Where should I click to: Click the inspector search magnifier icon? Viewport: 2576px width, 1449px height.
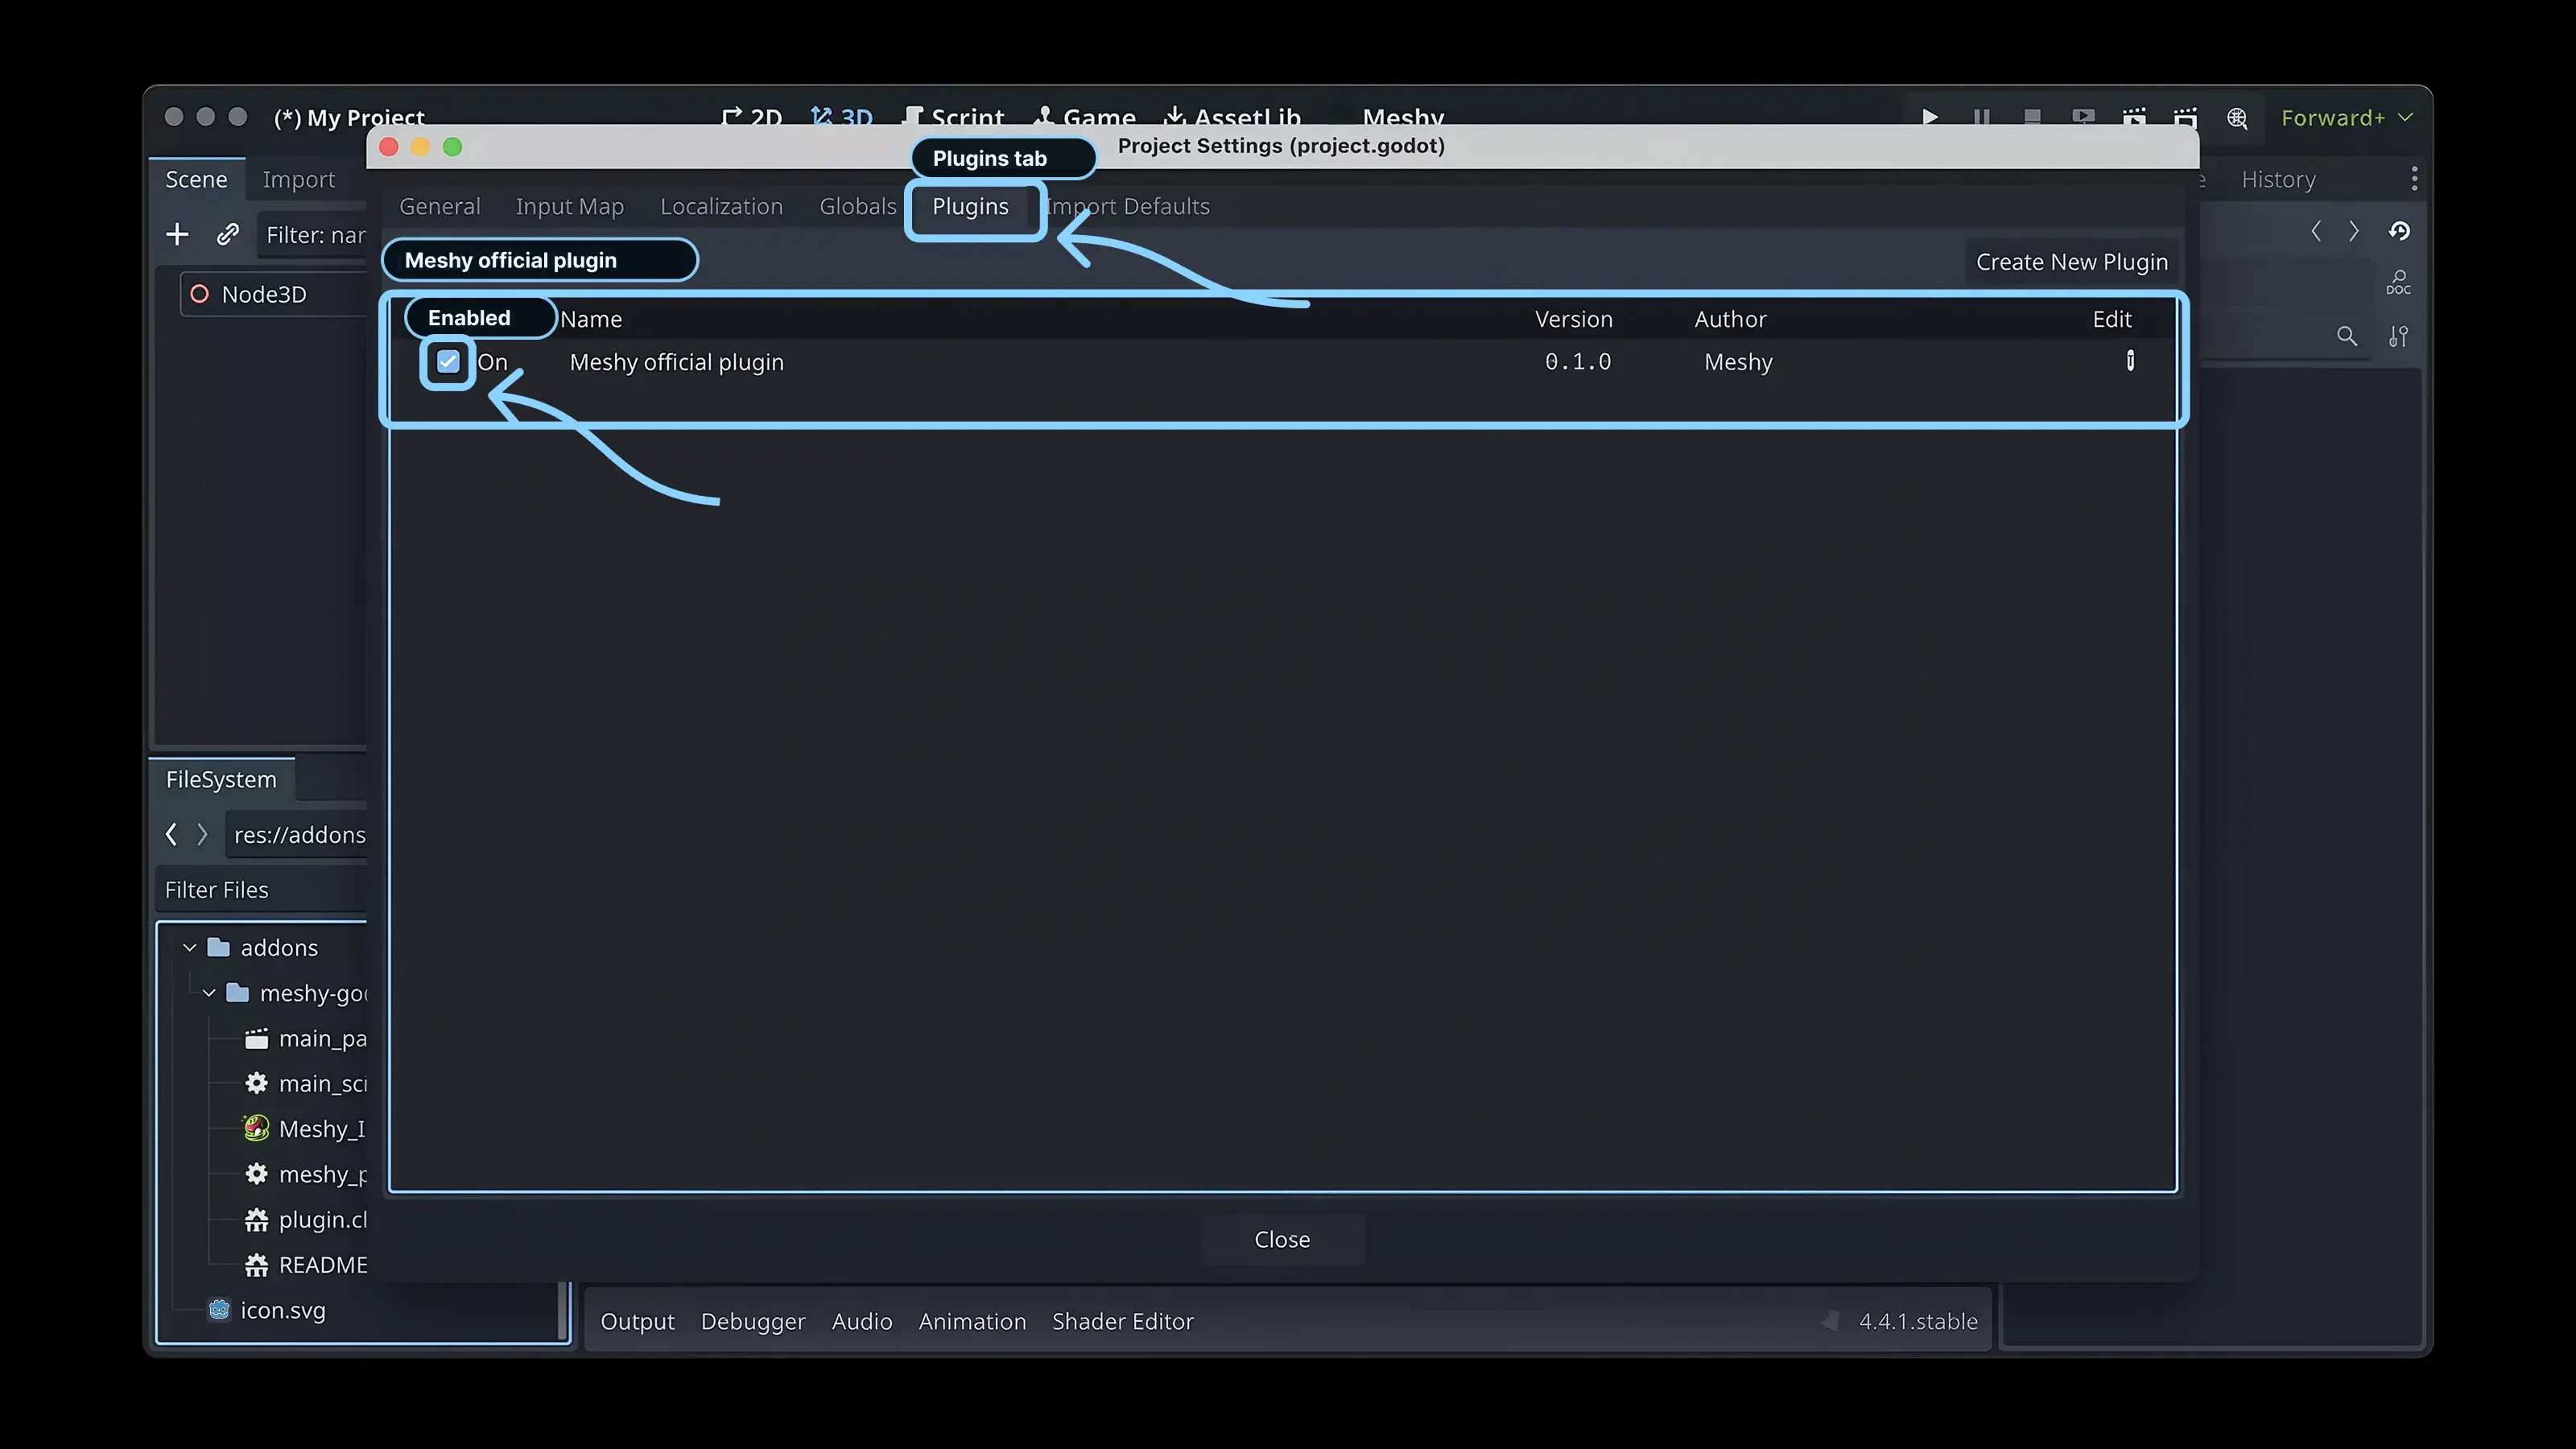[2346, 336]
